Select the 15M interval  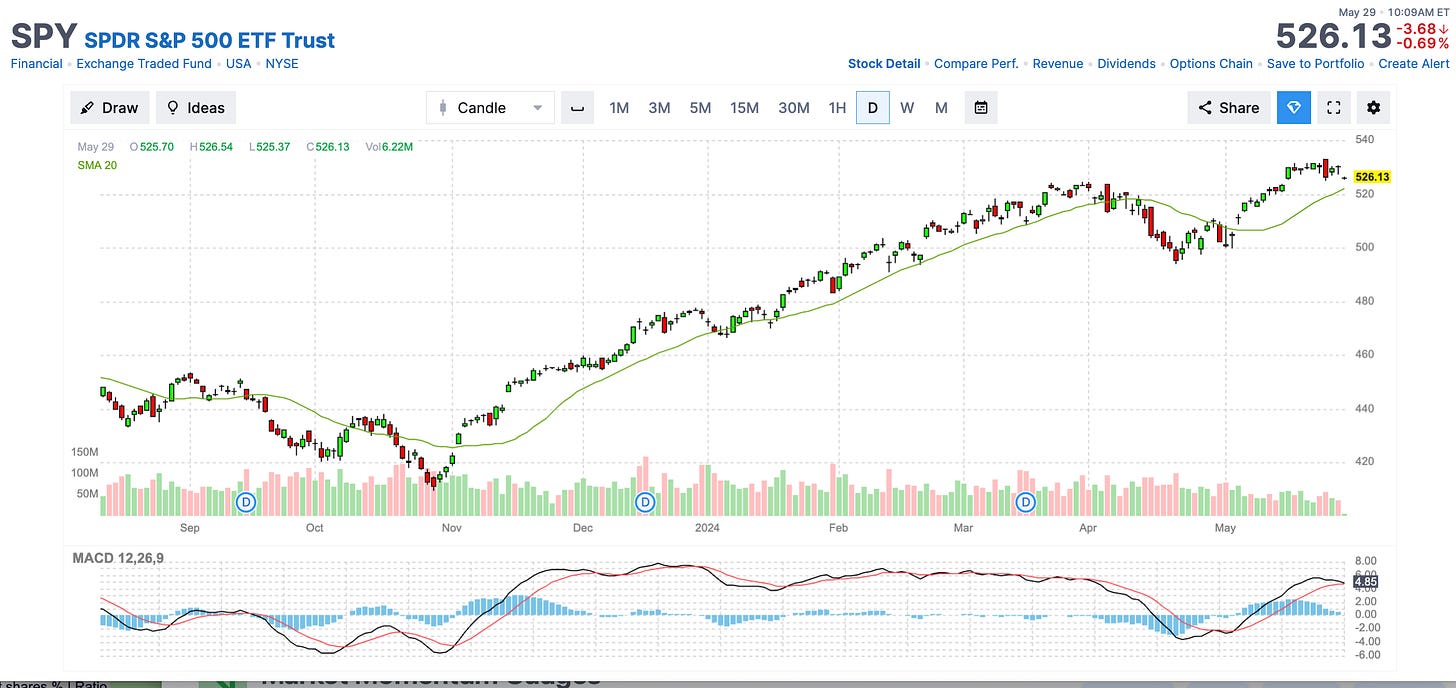pos(744,108)
